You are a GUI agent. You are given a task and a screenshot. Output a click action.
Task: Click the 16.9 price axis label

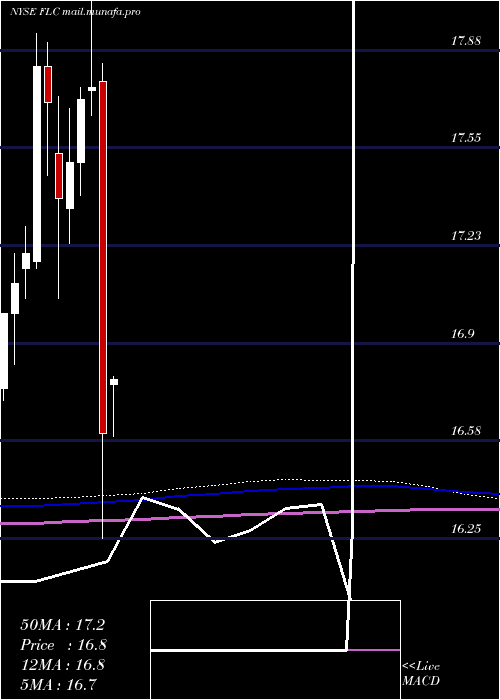tap(462, 334)
